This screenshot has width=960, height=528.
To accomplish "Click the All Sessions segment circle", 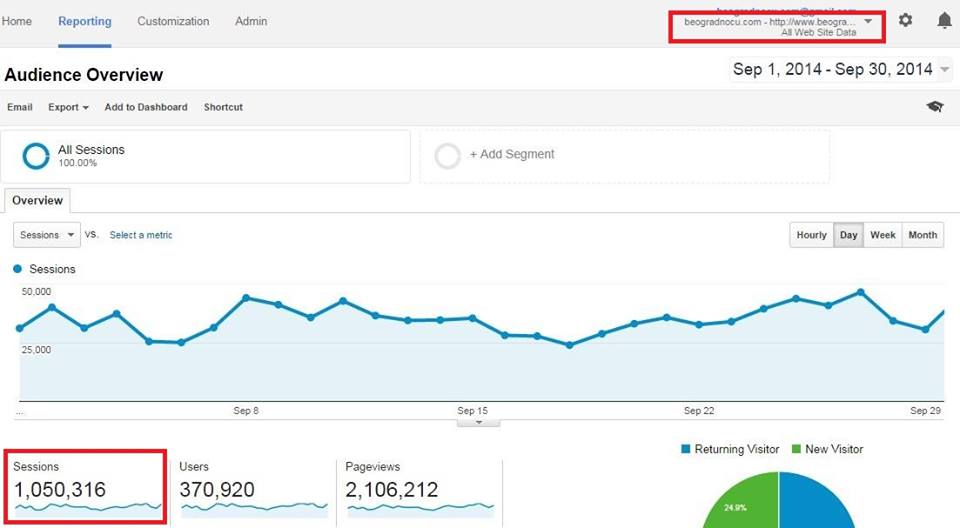I will click(36, 156).
